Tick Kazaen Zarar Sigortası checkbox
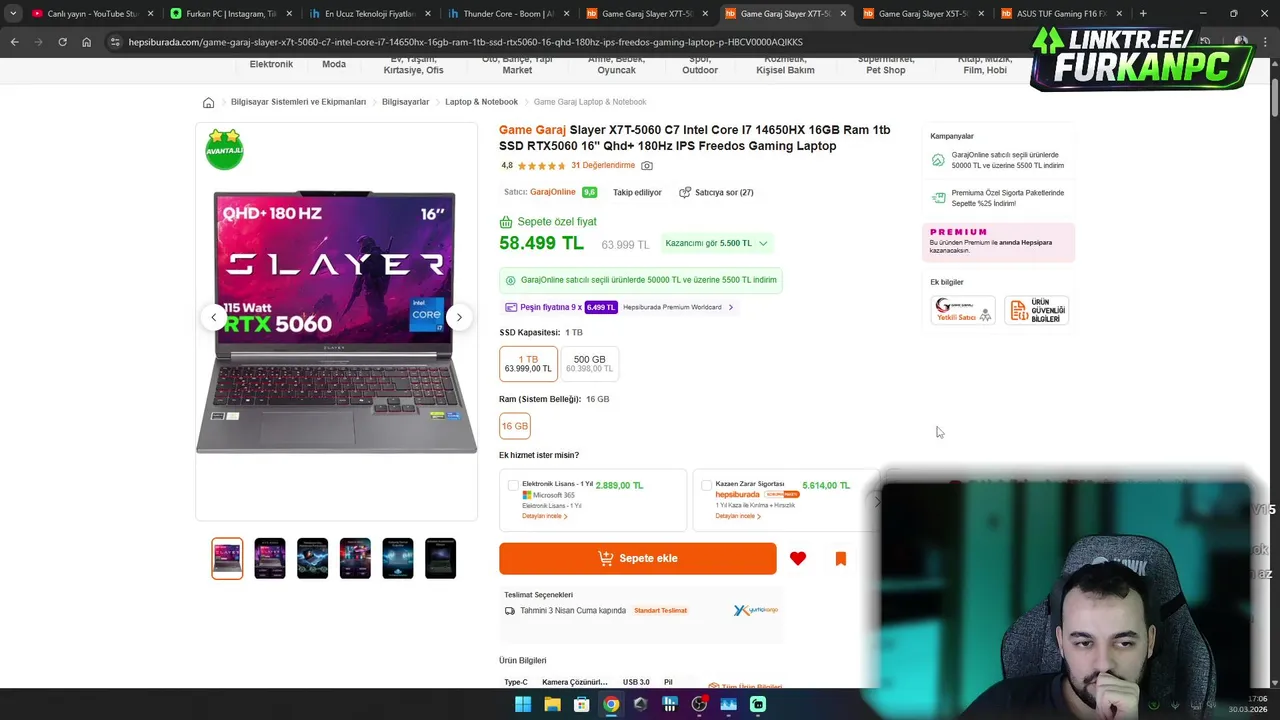Image resolution: width=1280 pixels, height=720 pixels. point(706,485)
